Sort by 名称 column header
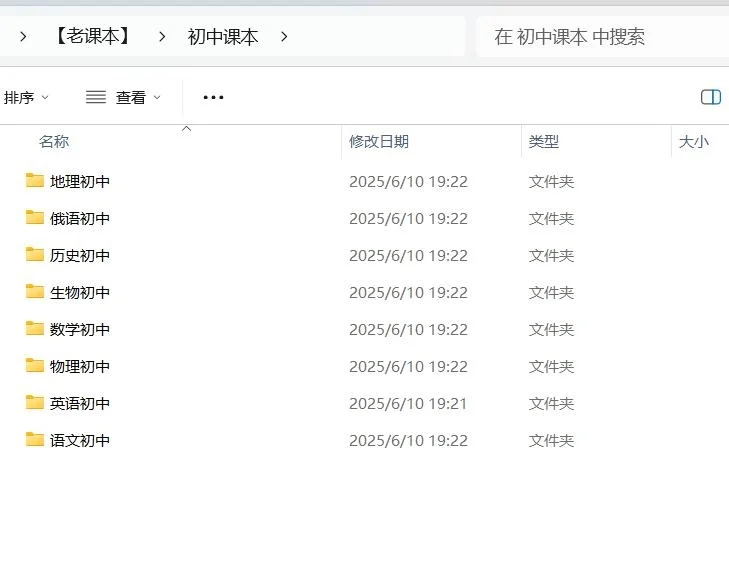 tap(54, 141)
